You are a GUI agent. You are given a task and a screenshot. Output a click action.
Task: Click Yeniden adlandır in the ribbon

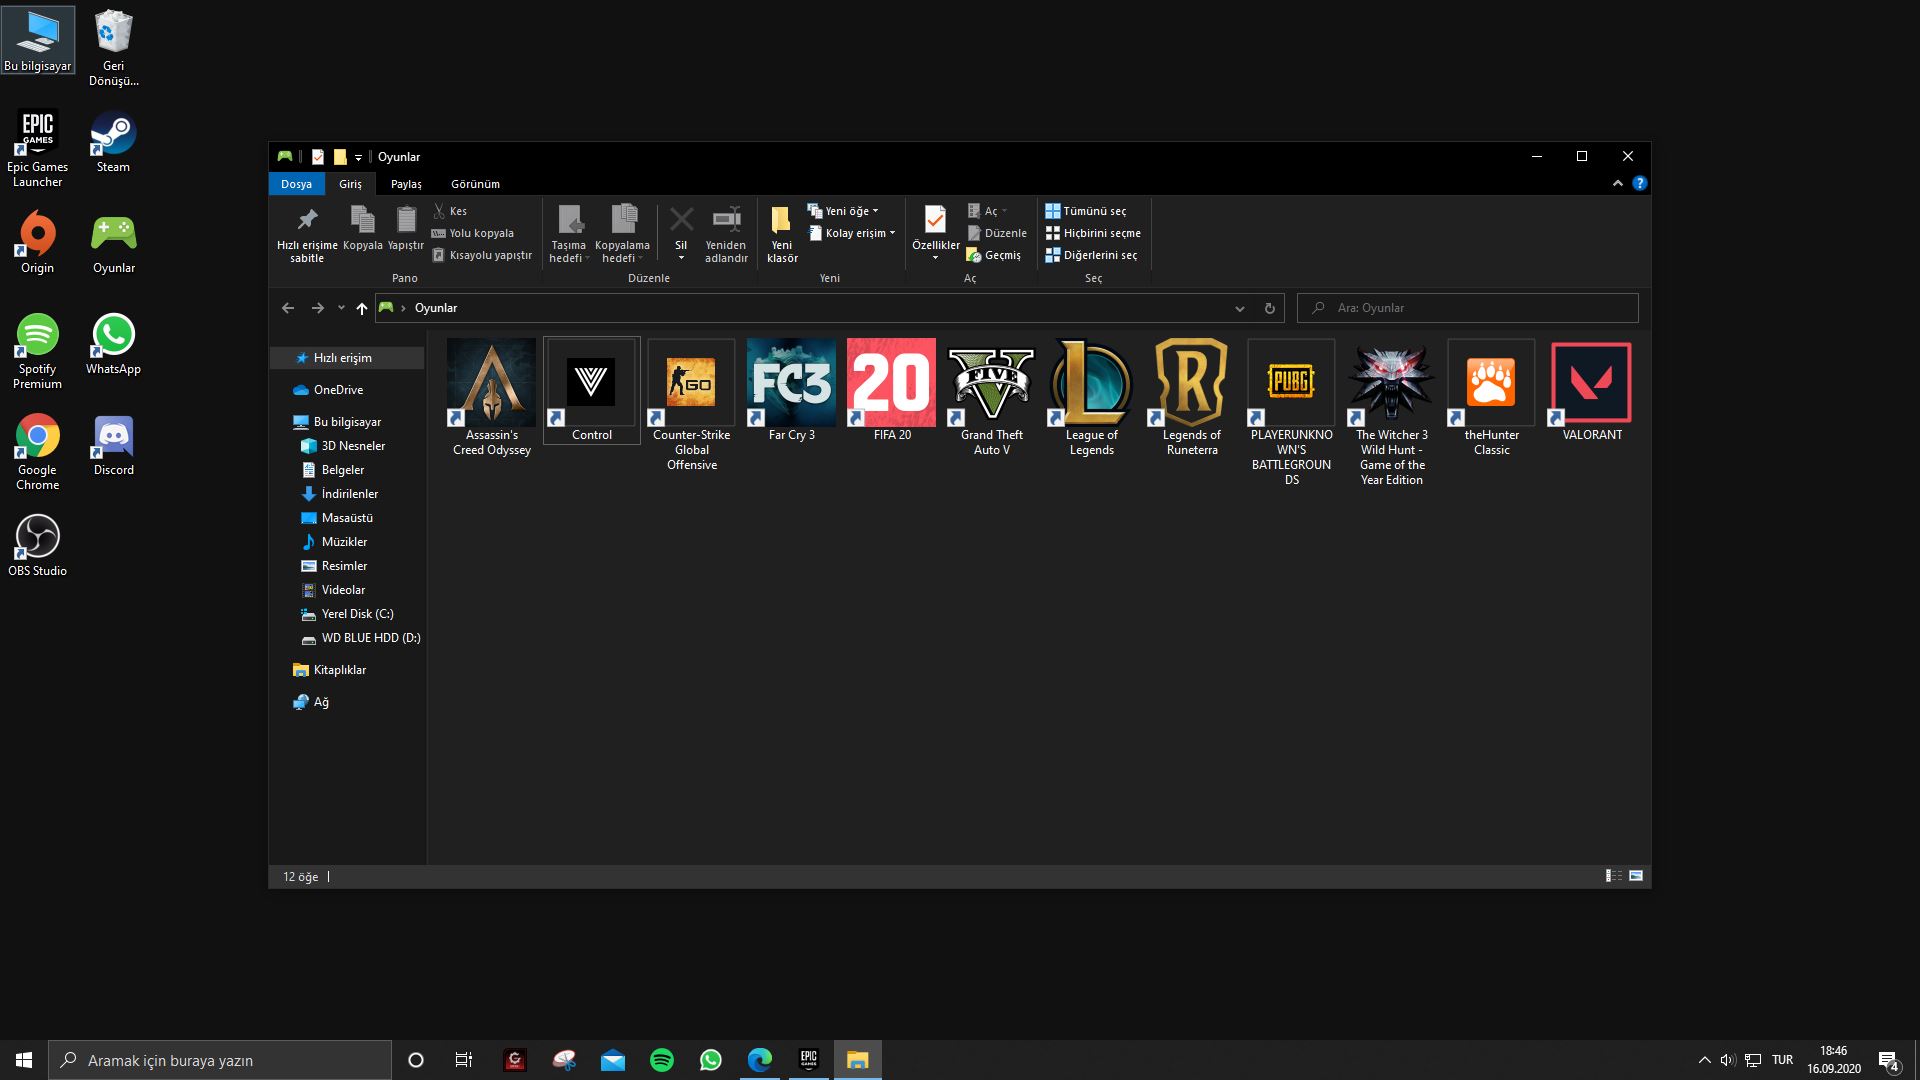point(726,234)
